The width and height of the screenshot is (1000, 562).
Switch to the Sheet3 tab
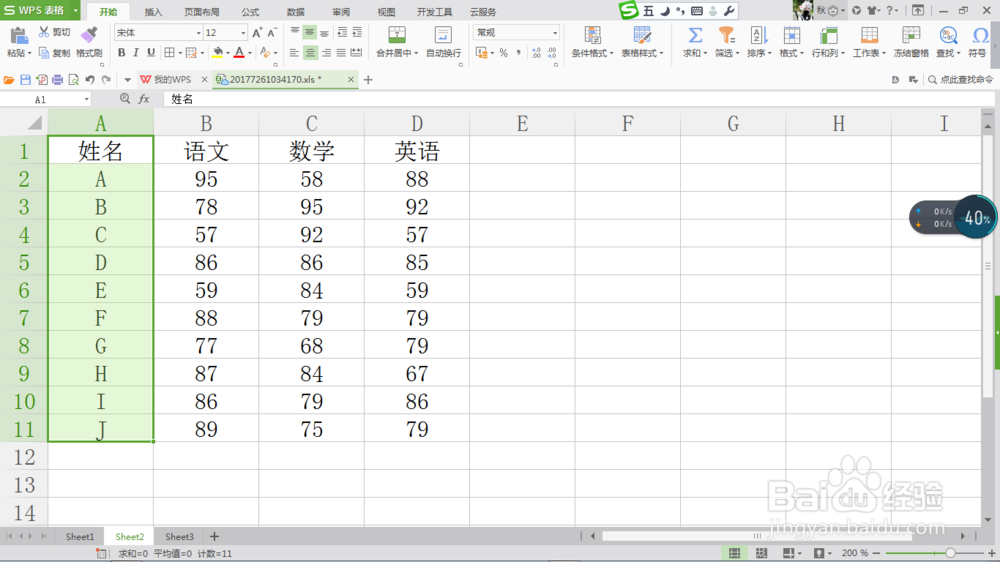179,536
